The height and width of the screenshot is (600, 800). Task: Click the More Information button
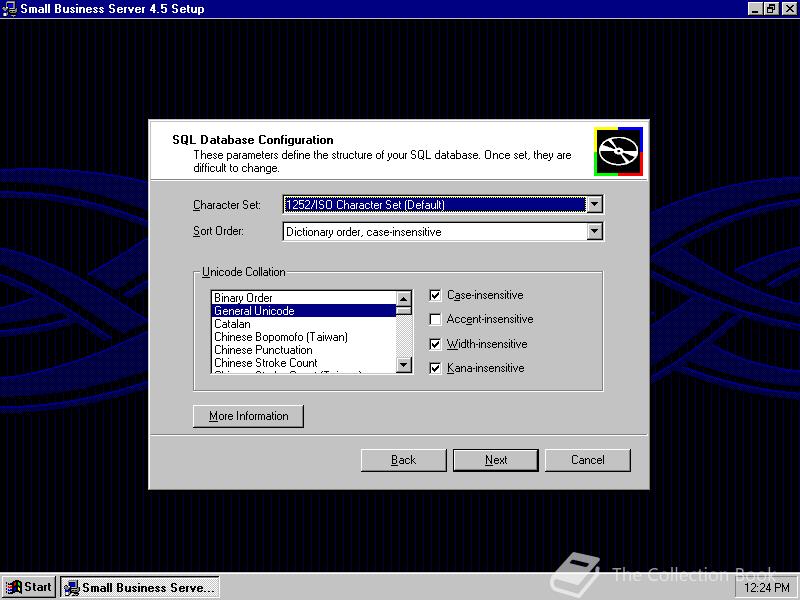pyautogui.click(x=248, y=416)
